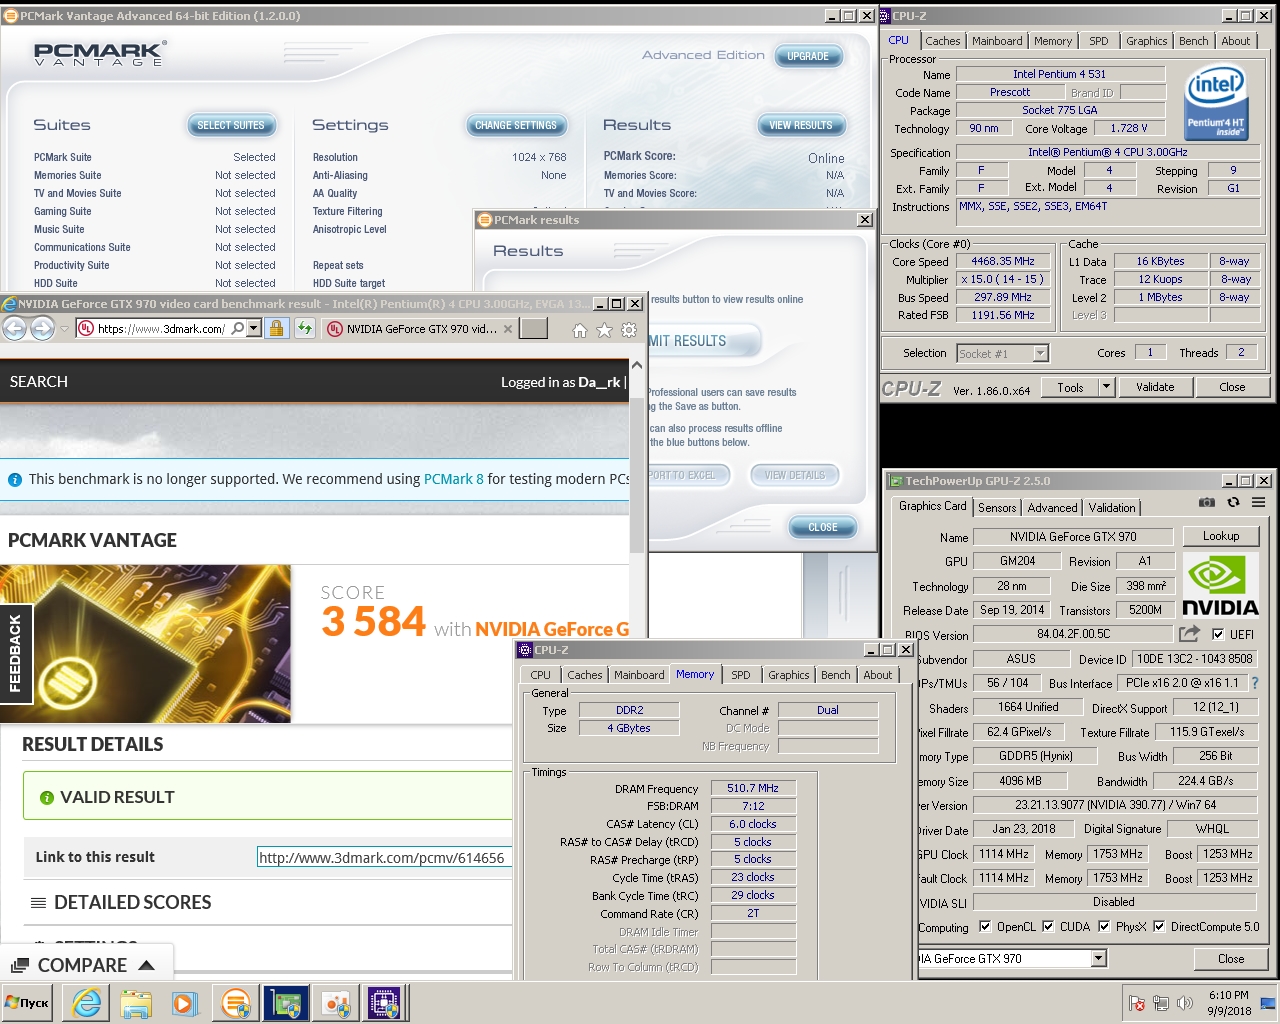This screenshot has height=1024, width=1280.
Task: Click the security lock icon in IE
Action: [276, 328]
